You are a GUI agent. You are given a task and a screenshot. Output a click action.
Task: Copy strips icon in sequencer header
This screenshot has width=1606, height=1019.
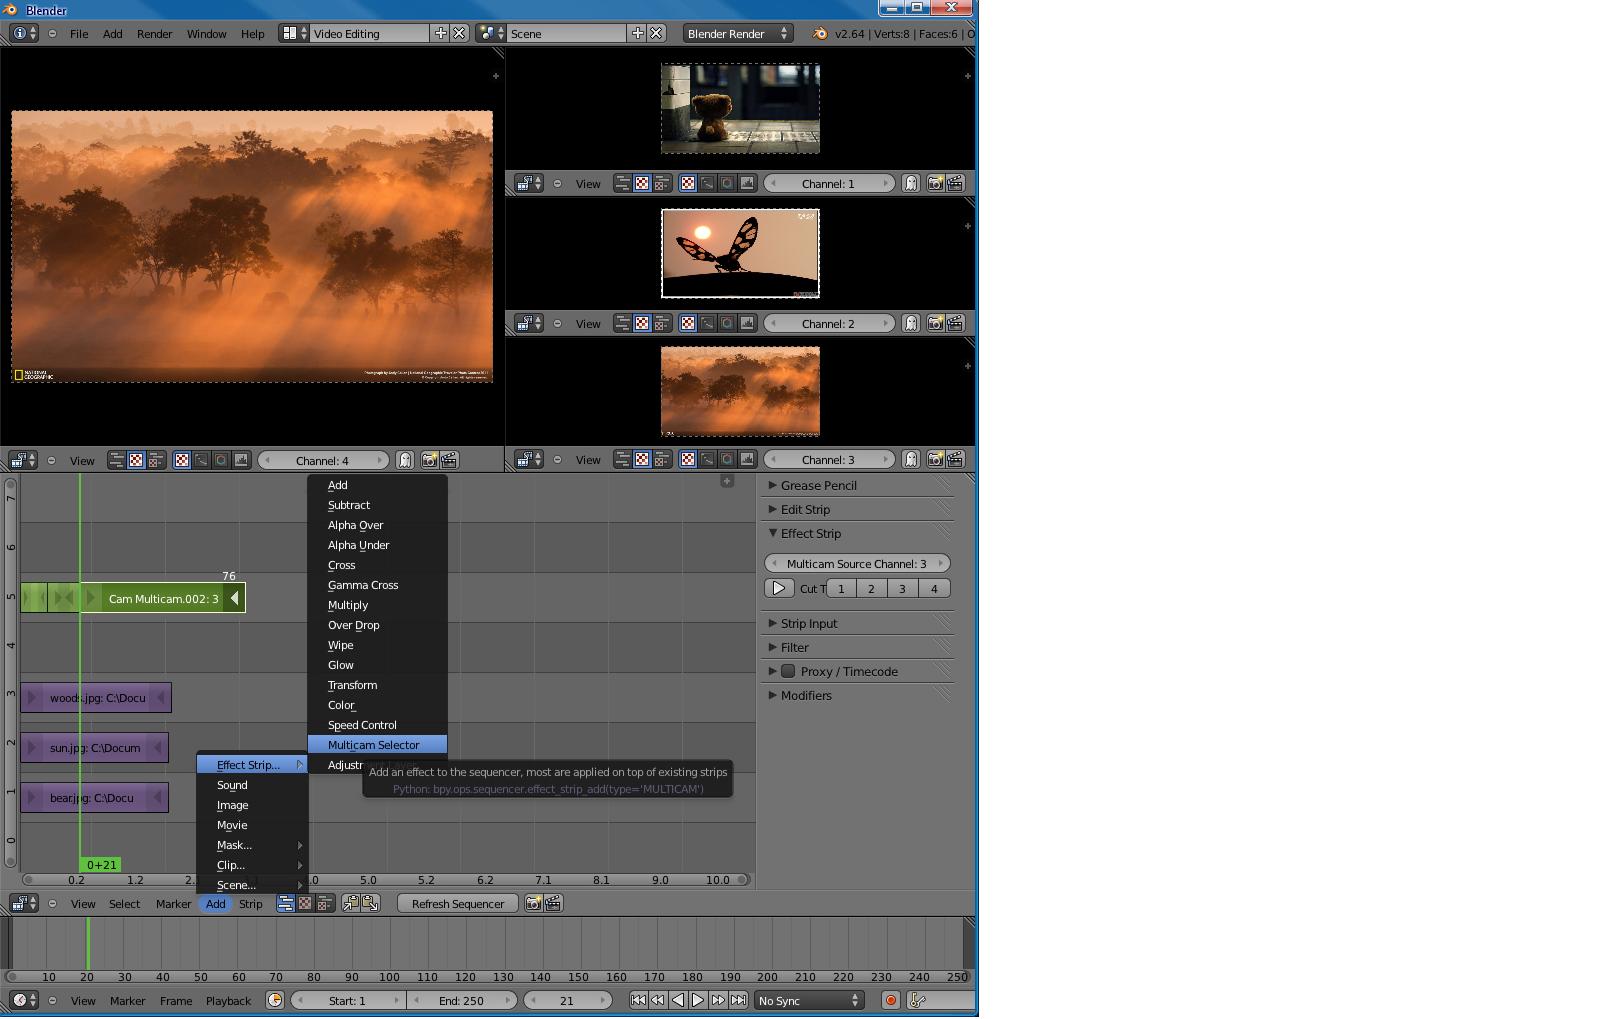click(x=351, y=904)
